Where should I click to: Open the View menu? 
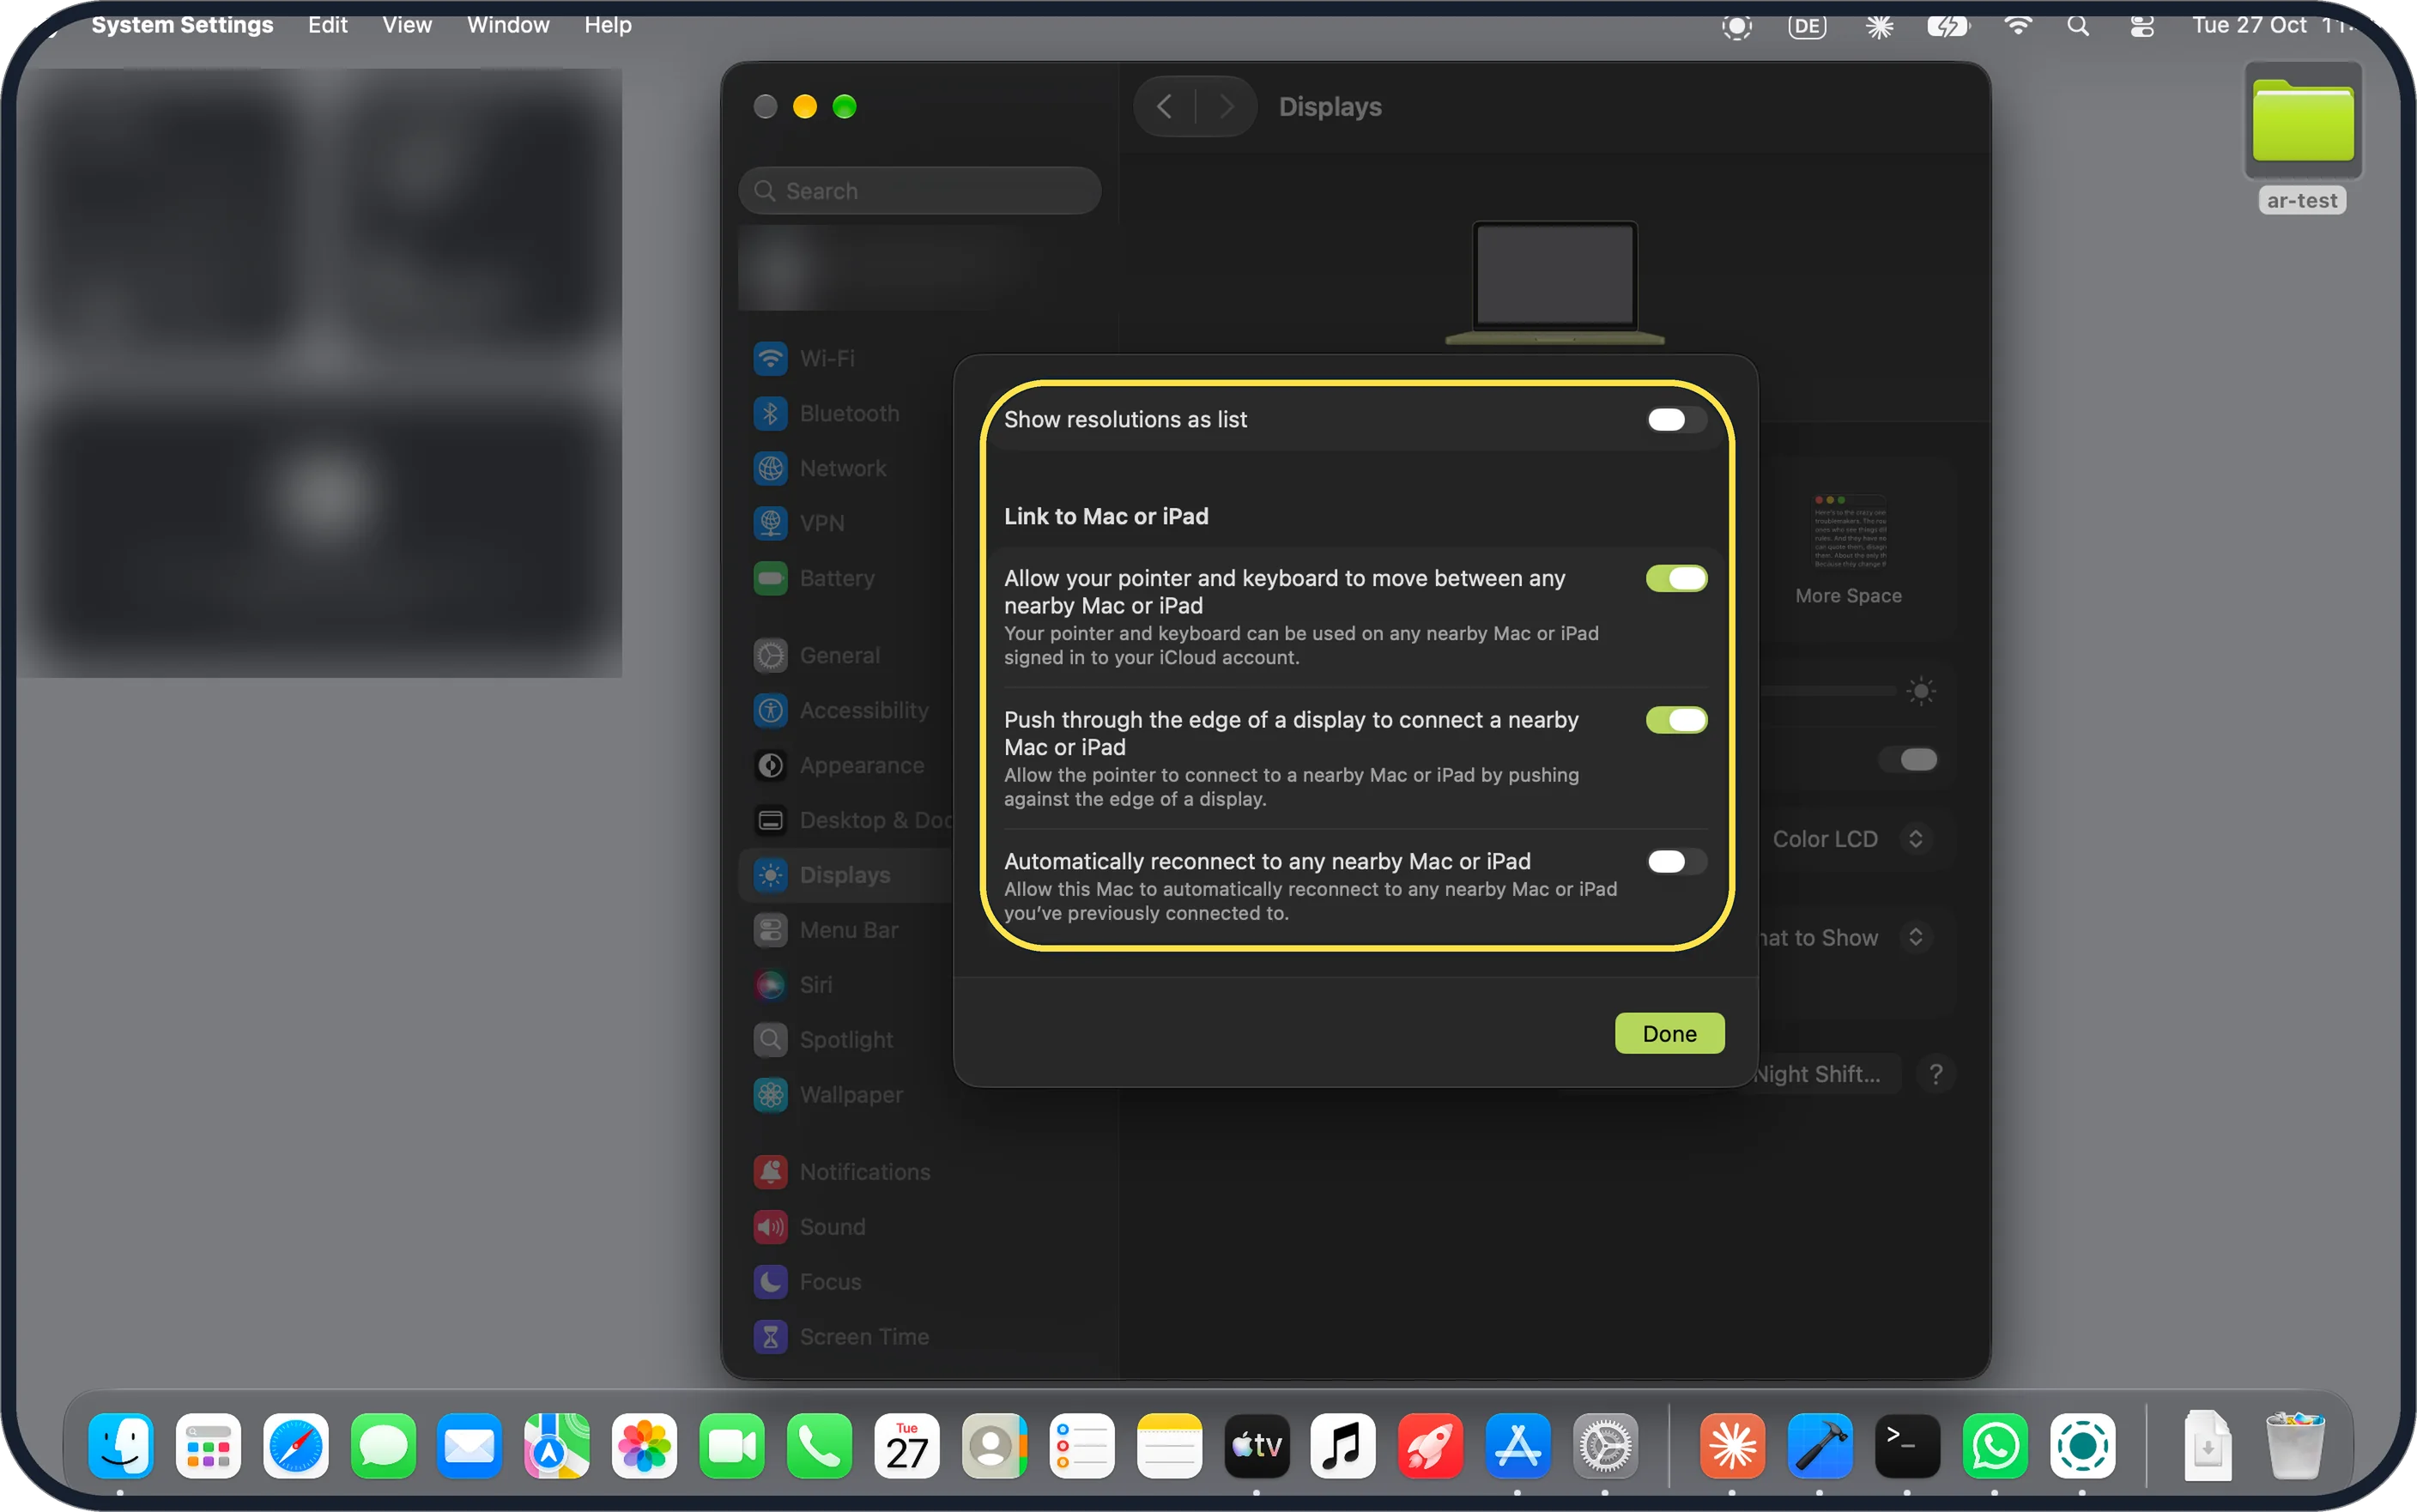tap(407, 25)
